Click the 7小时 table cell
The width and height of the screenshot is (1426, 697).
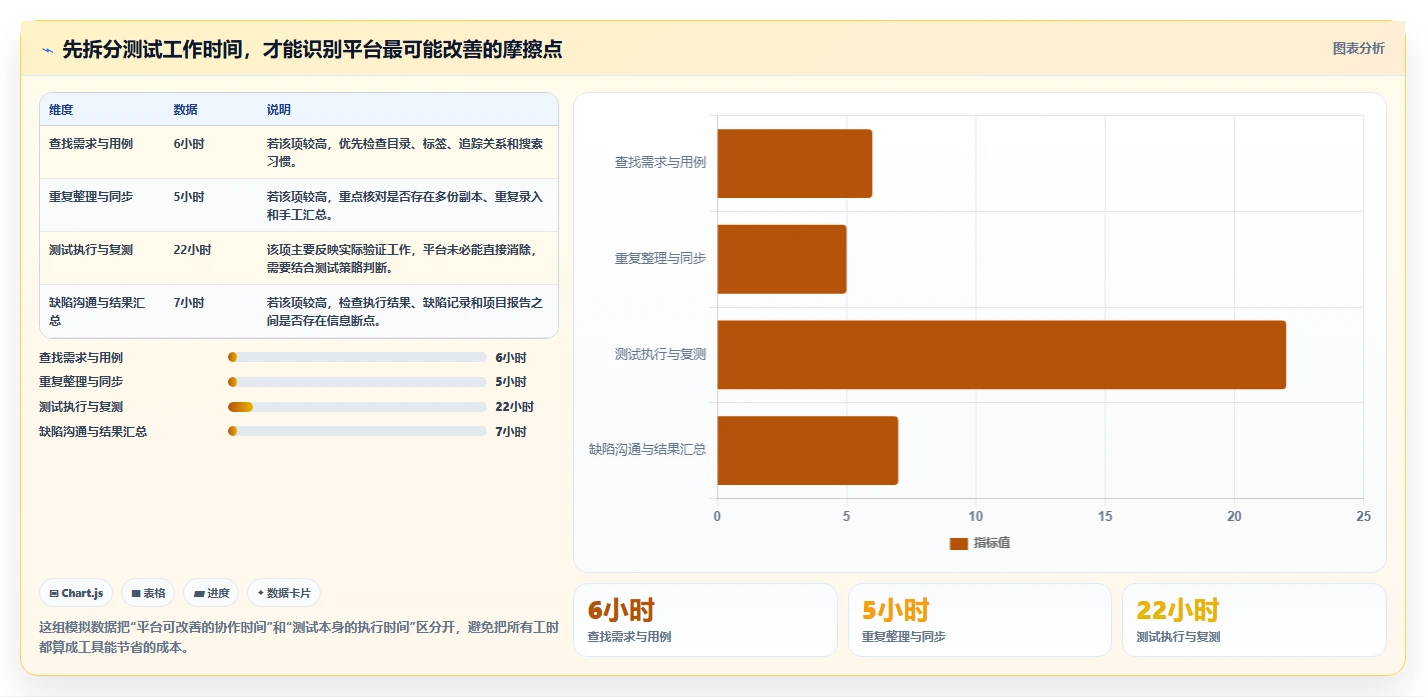pyautogui.click(x=188, y=303)
